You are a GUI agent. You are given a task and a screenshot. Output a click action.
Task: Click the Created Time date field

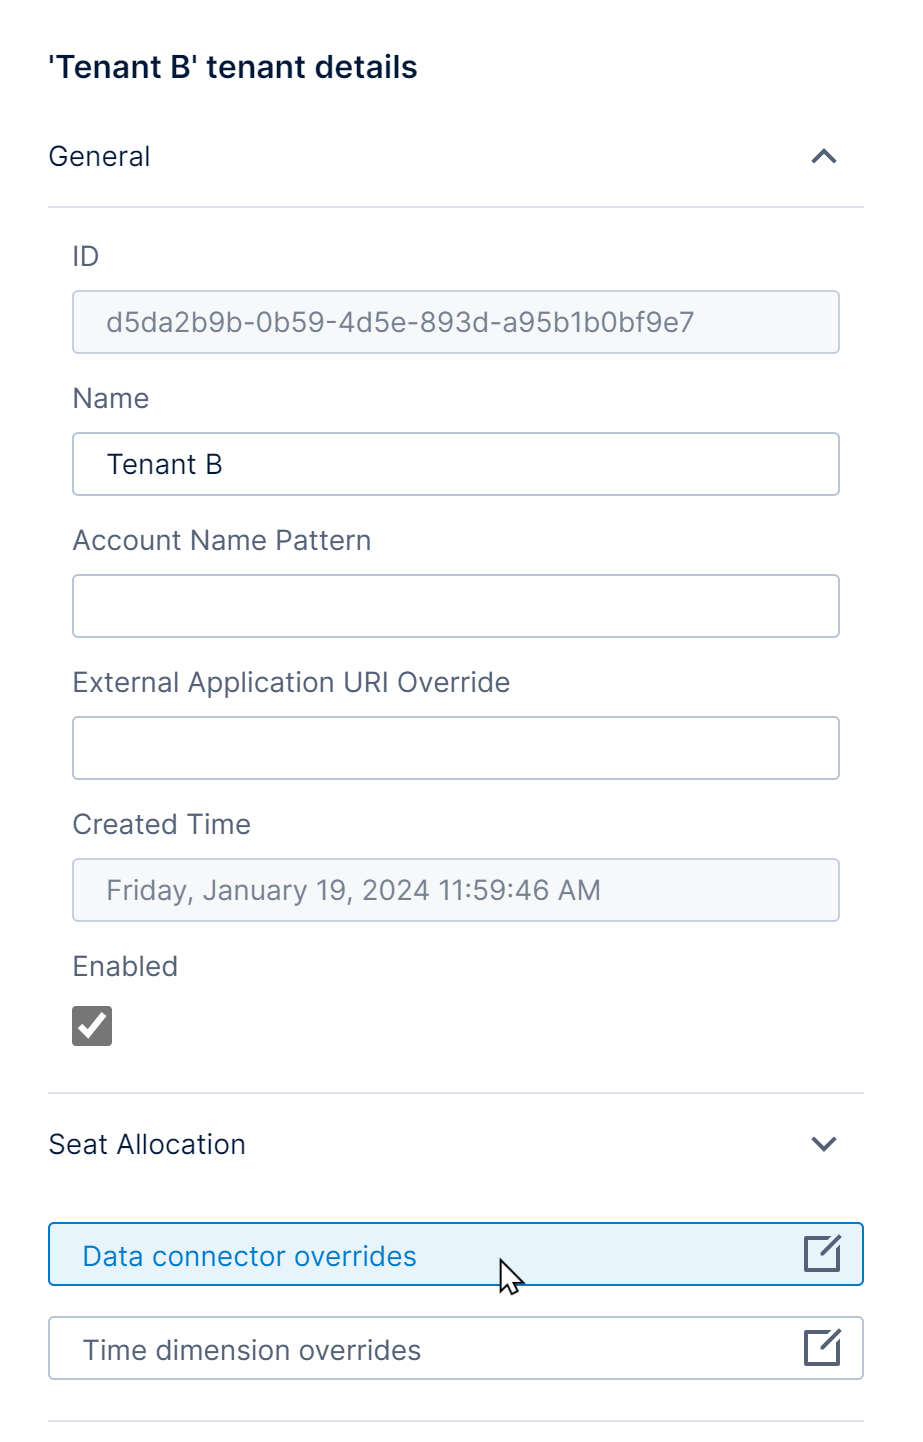tap(455, 890)
